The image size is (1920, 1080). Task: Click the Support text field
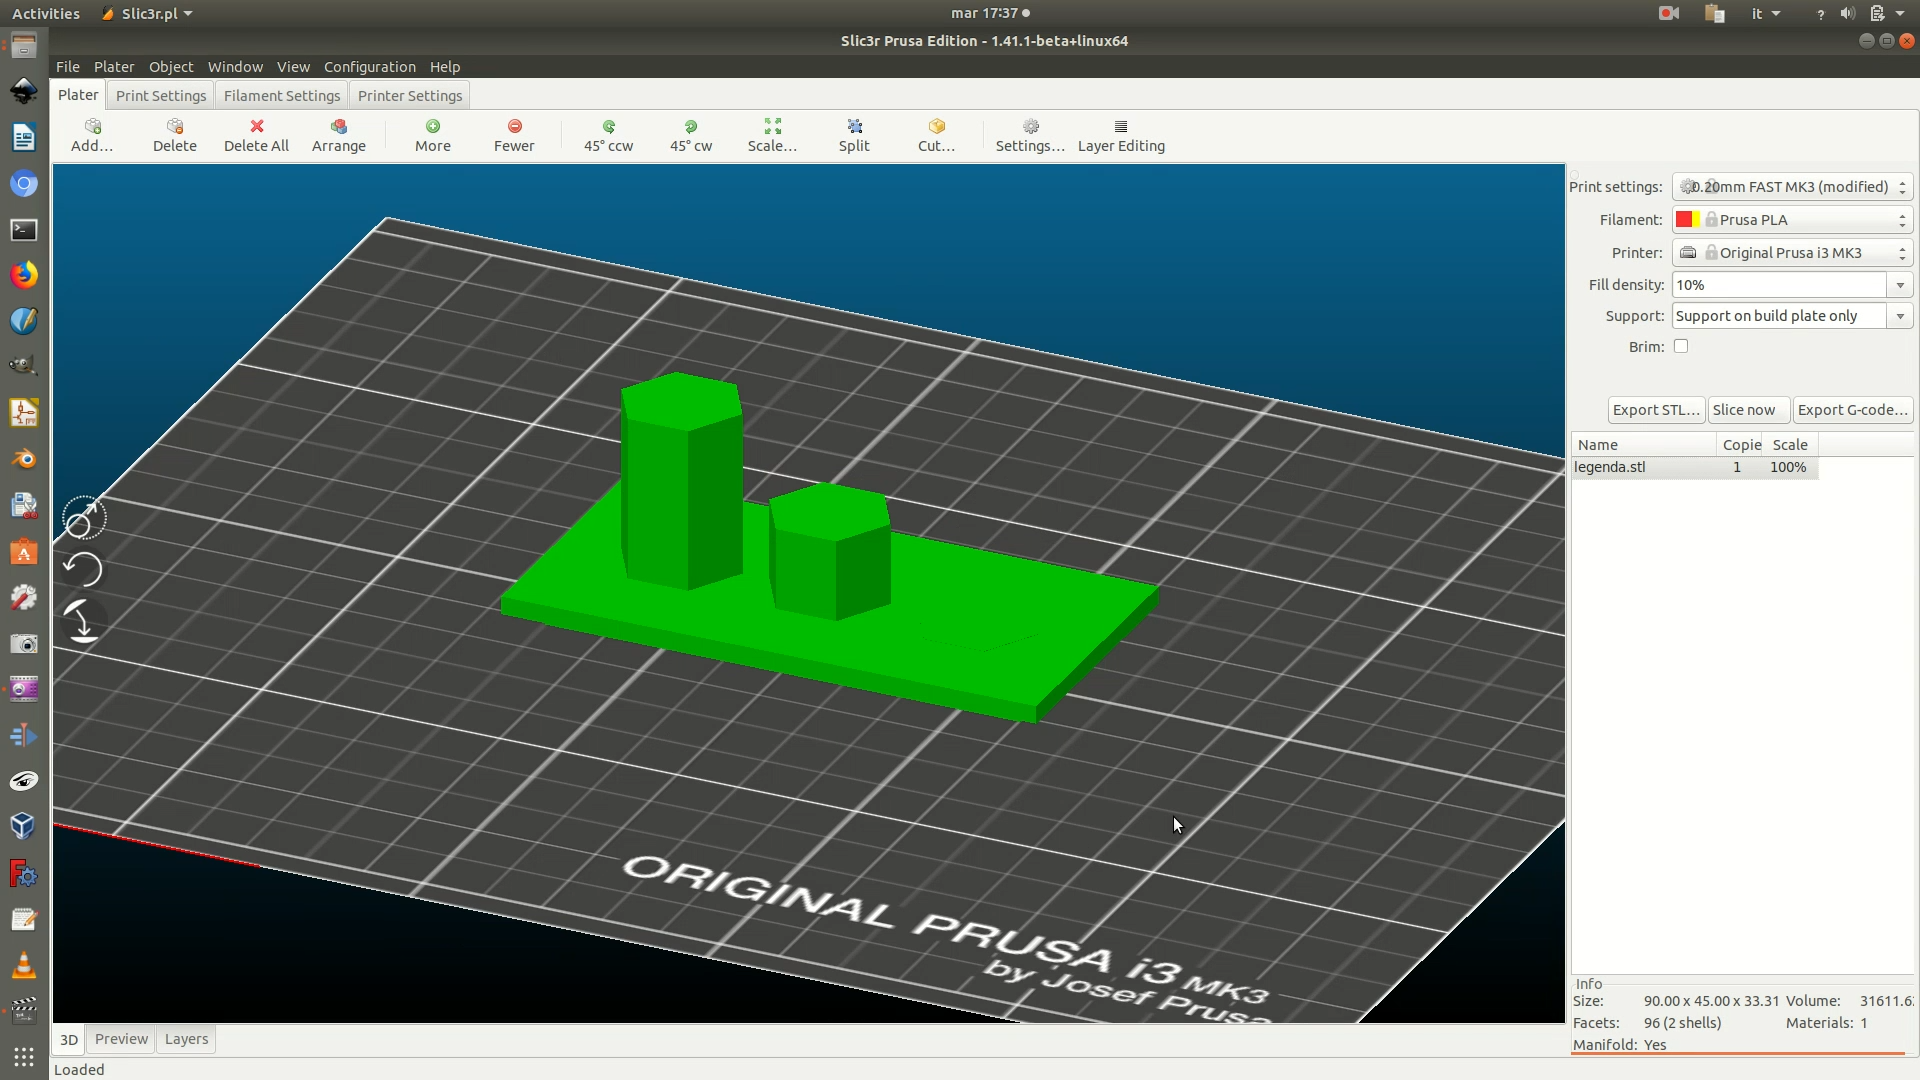click(1779, 316)
